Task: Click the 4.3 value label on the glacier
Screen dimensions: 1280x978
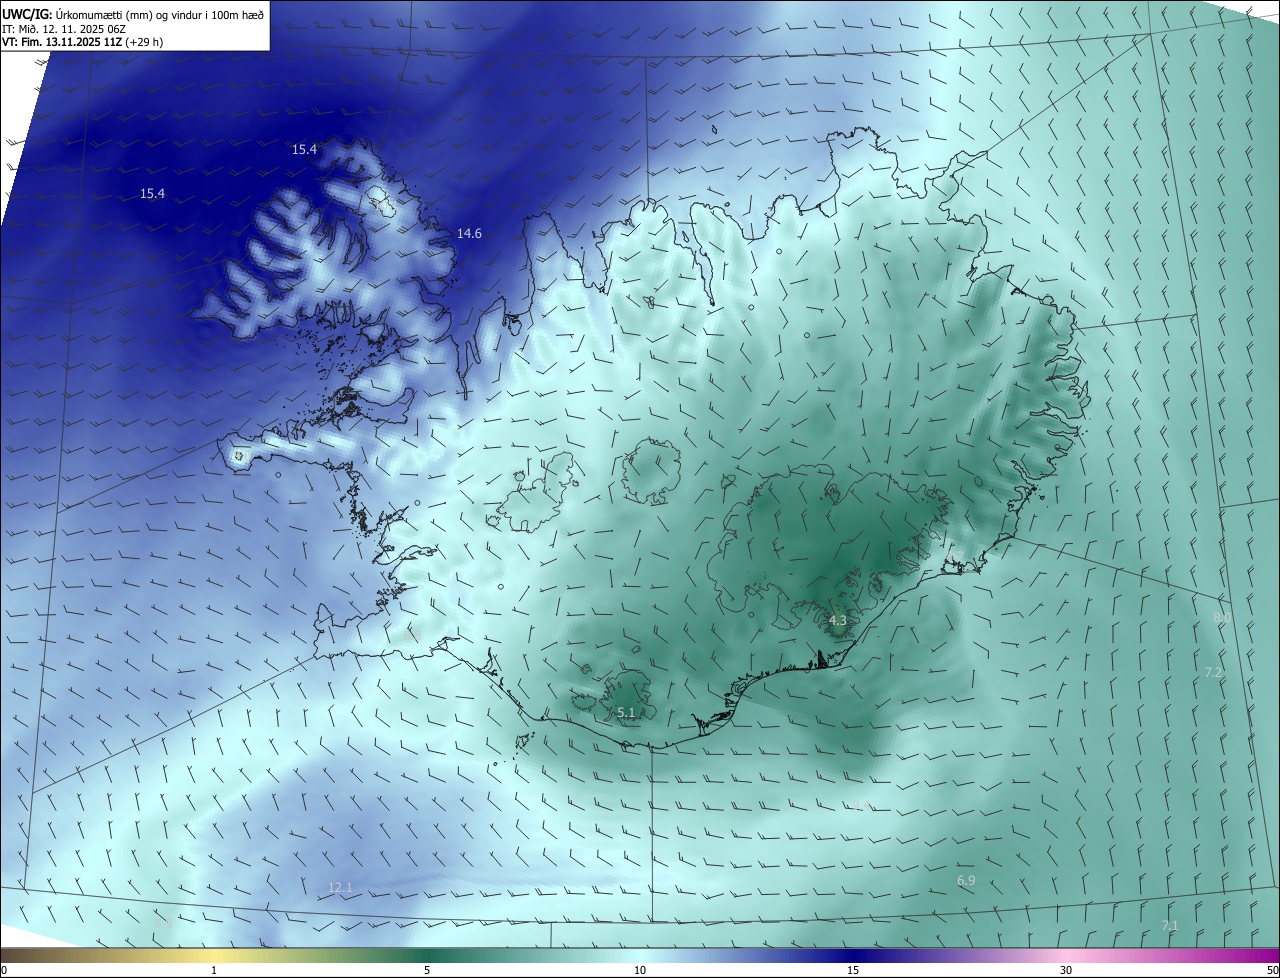Action: 838,620
